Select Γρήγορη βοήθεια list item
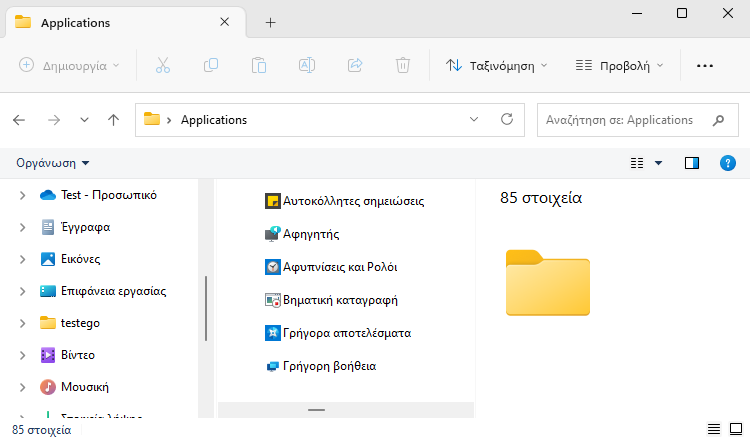This screenshot has height=440, width=750. [330, 366]
